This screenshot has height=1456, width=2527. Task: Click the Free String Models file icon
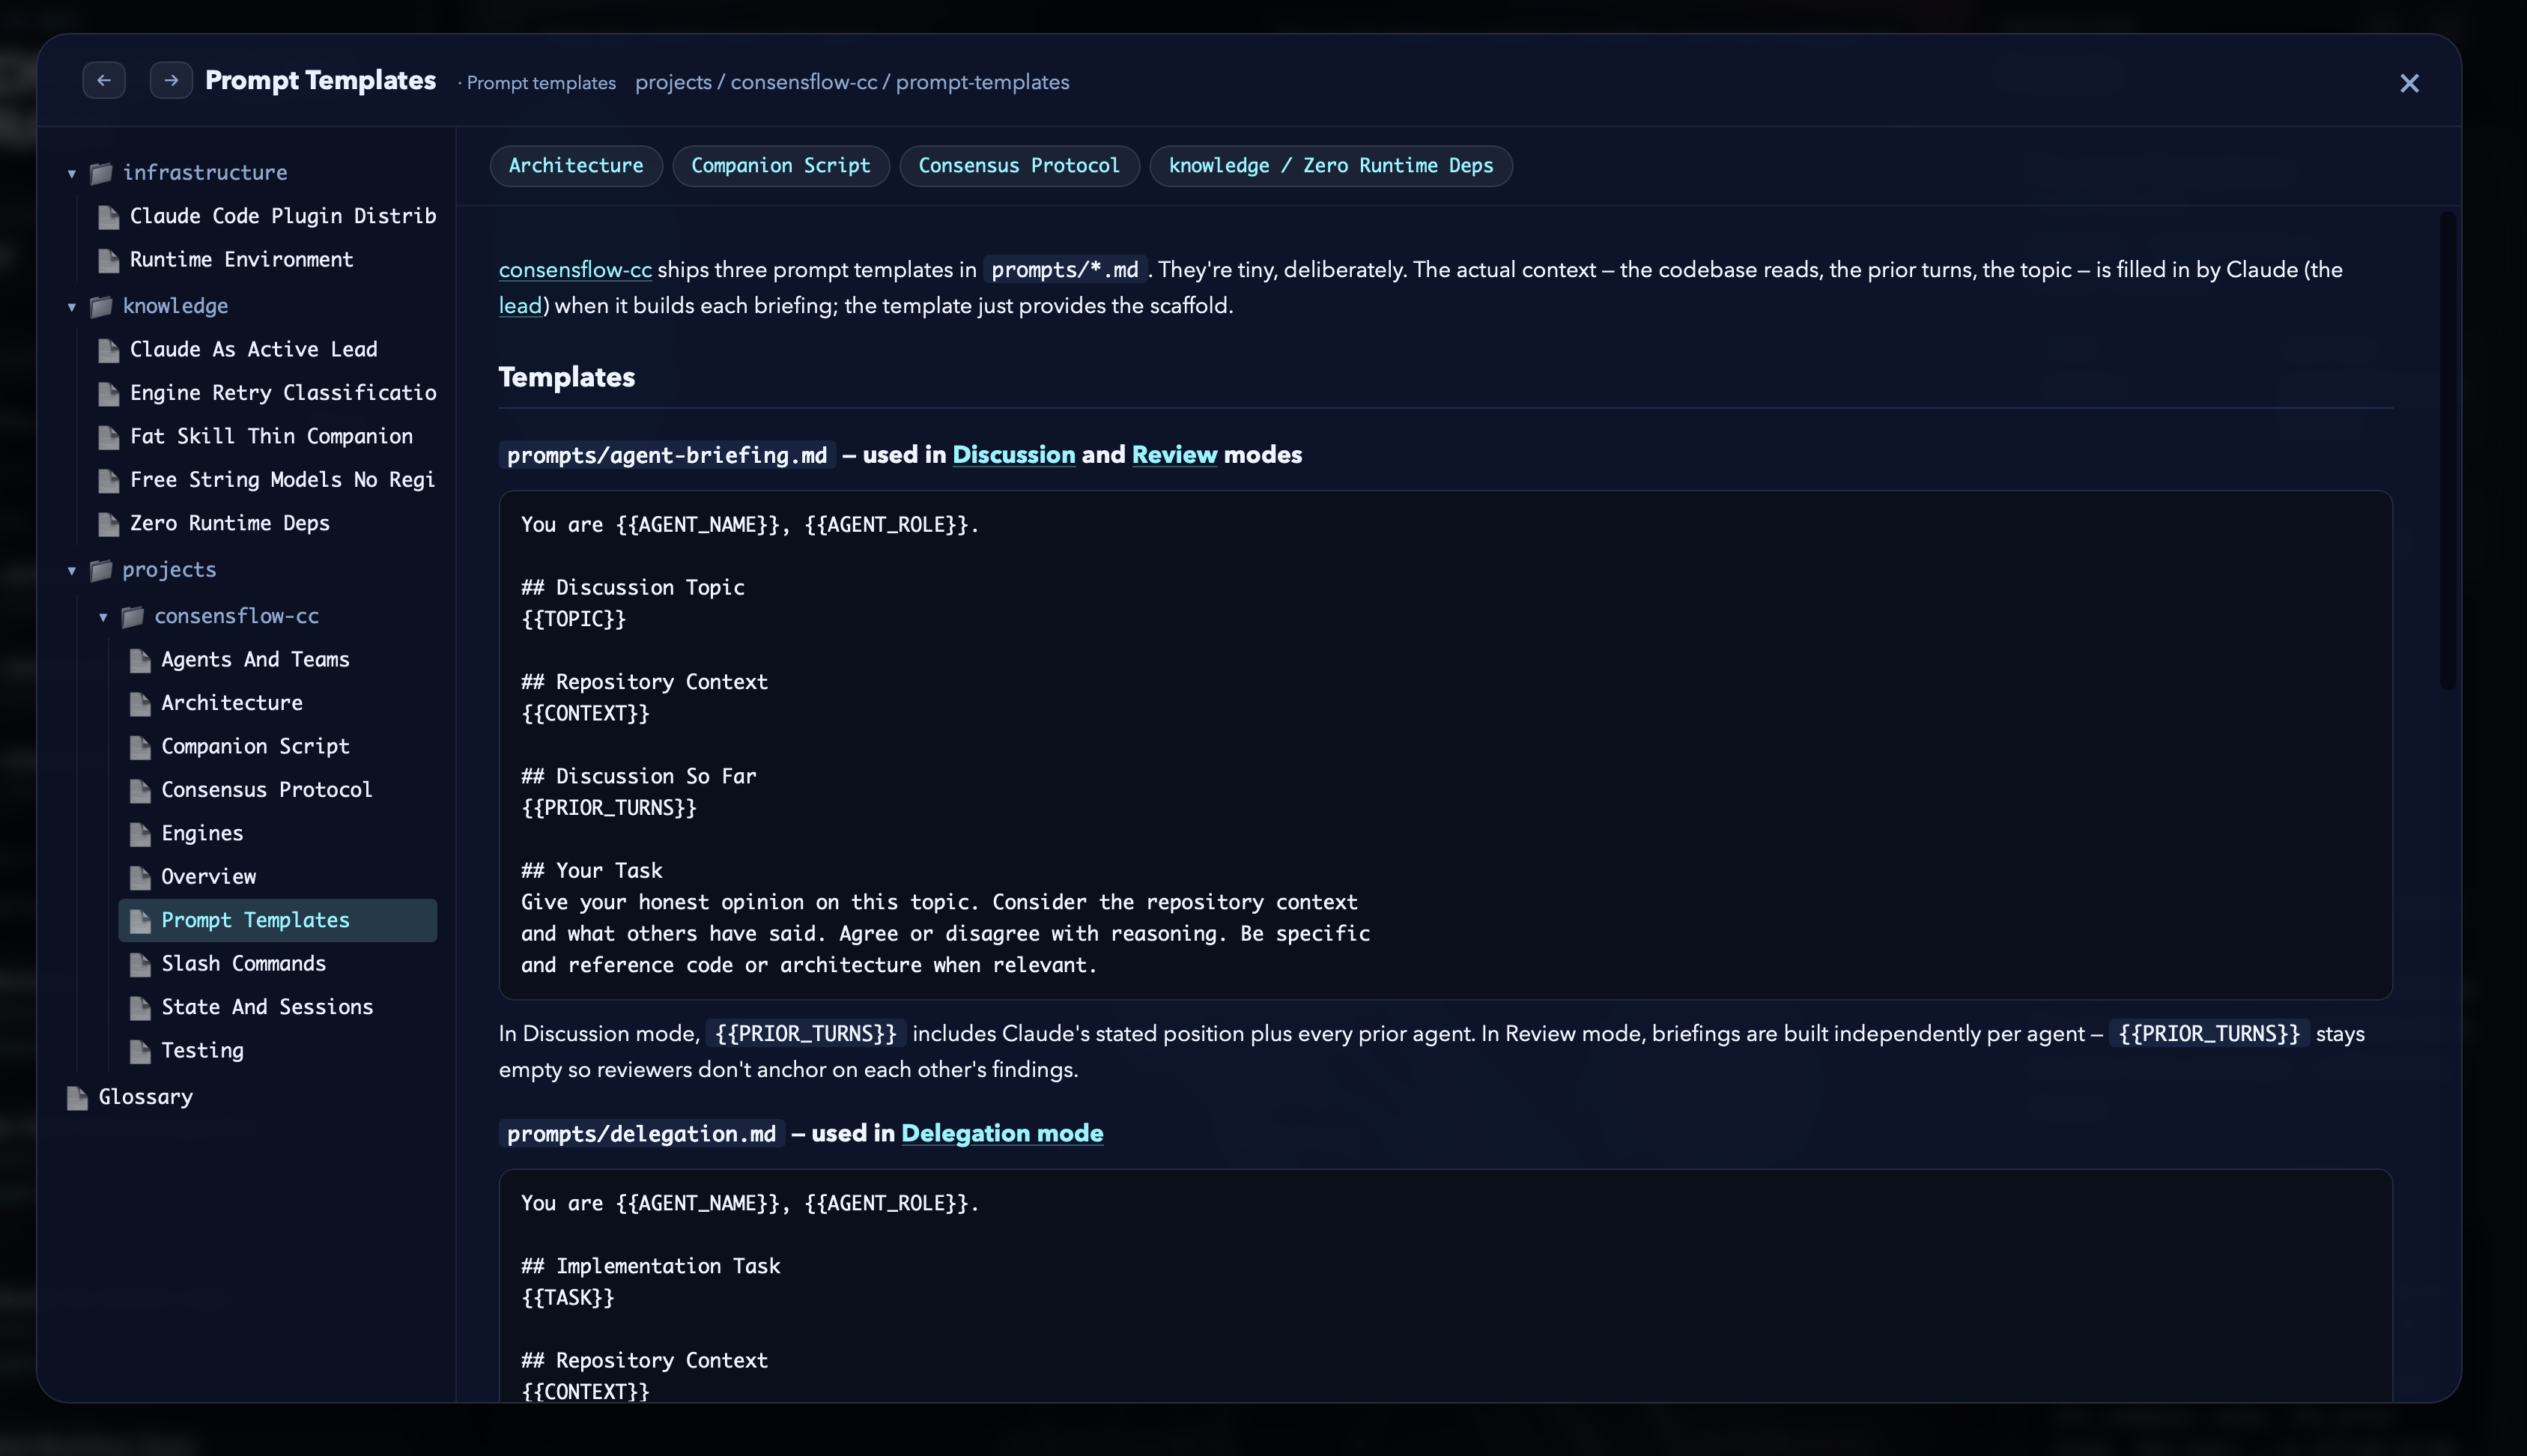[x=109, y=480]
